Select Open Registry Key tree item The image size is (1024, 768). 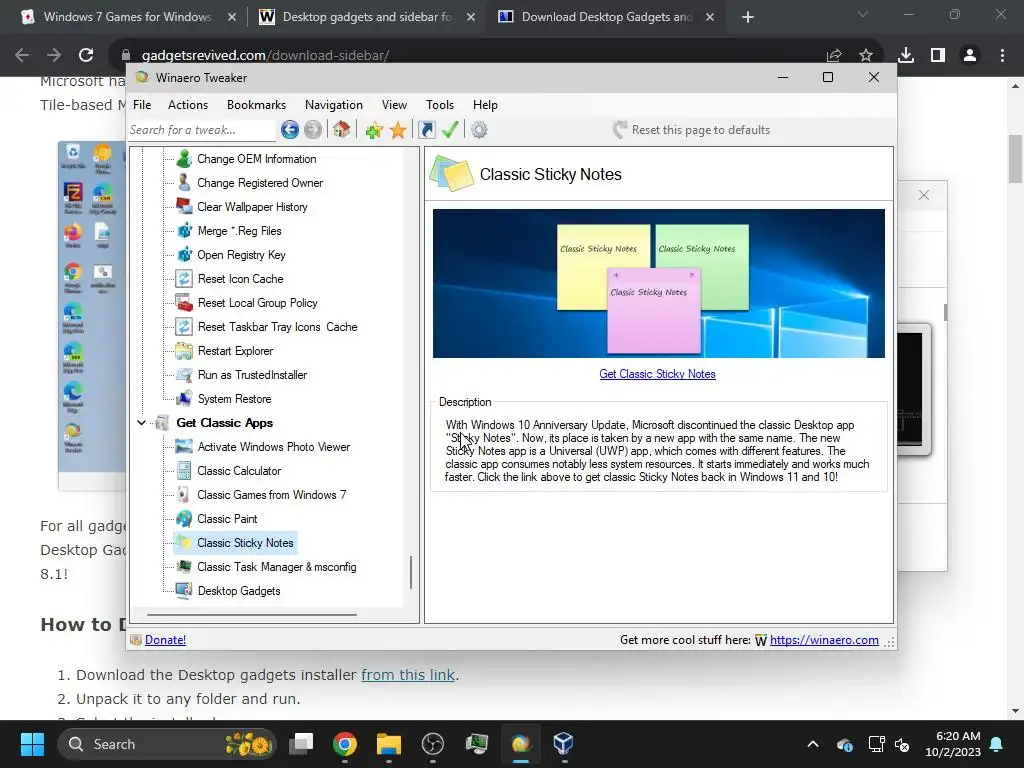pos(241,255)
